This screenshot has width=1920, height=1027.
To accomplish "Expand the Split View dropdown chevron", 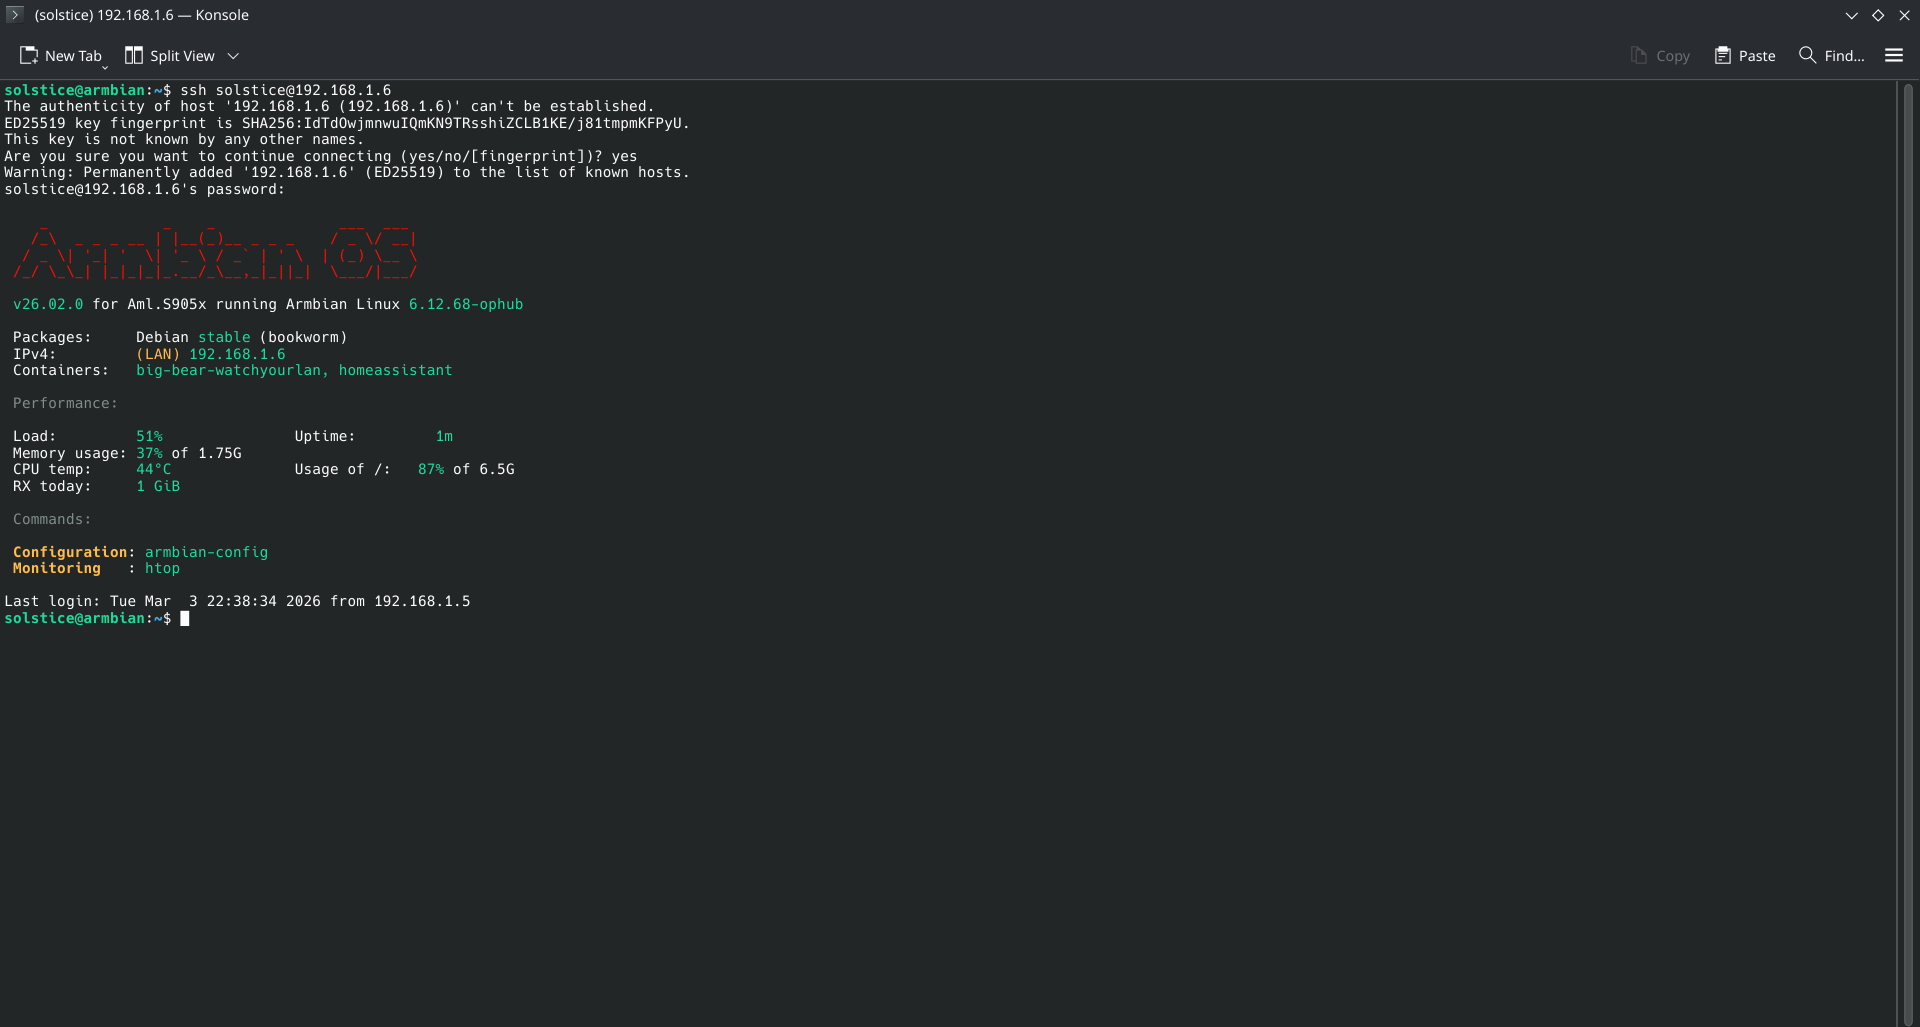I will tap(233, 56).
